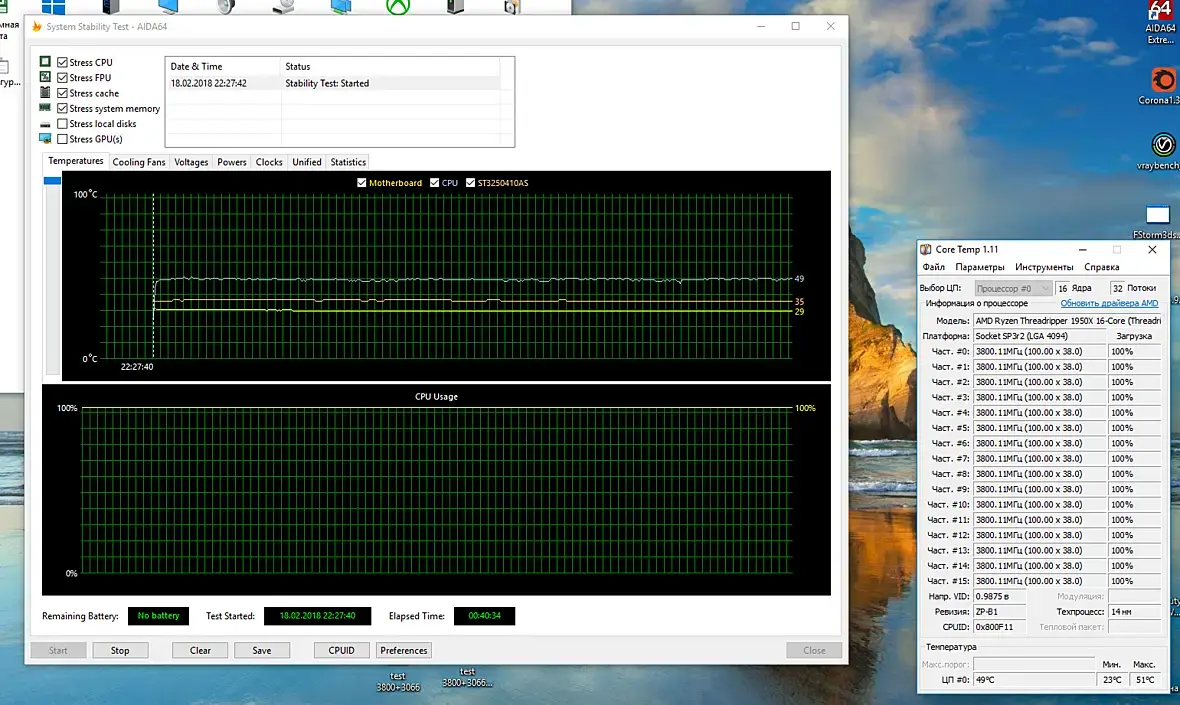
Task: Open the Voltages tab
Action: (191, 162)
